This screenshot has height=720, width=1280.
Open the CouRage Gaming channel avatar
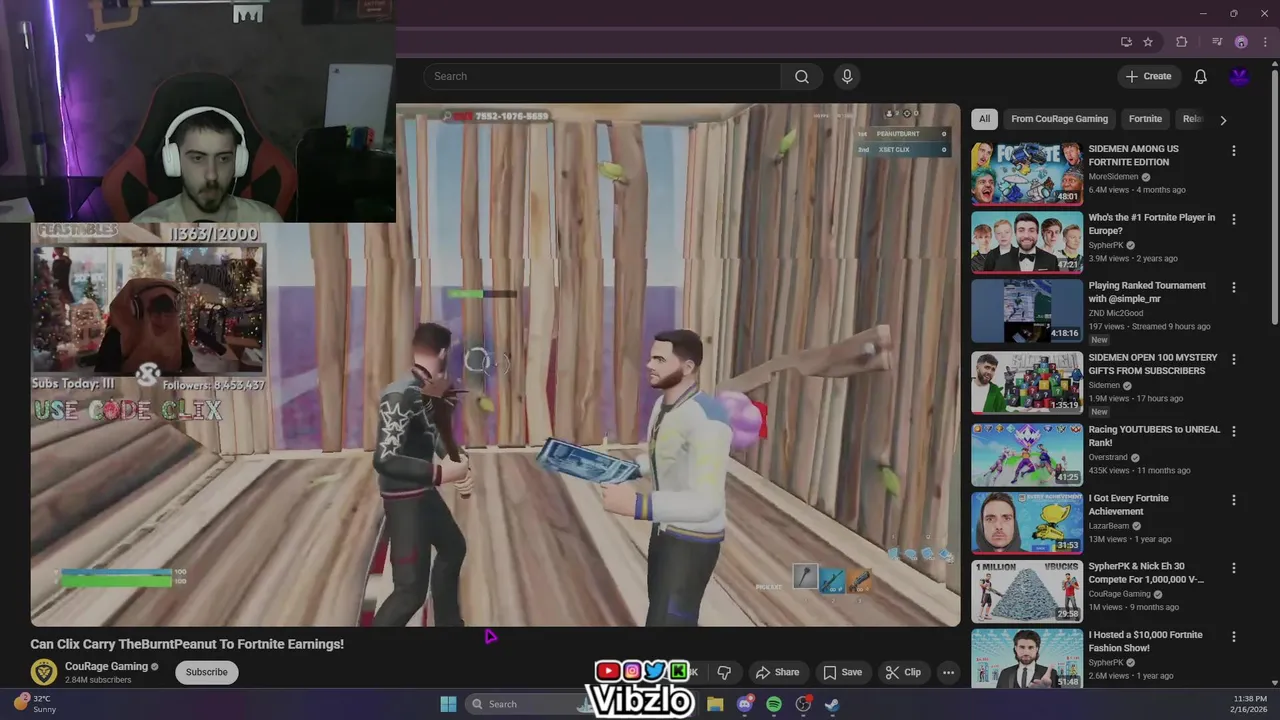[x=44, y=672]
